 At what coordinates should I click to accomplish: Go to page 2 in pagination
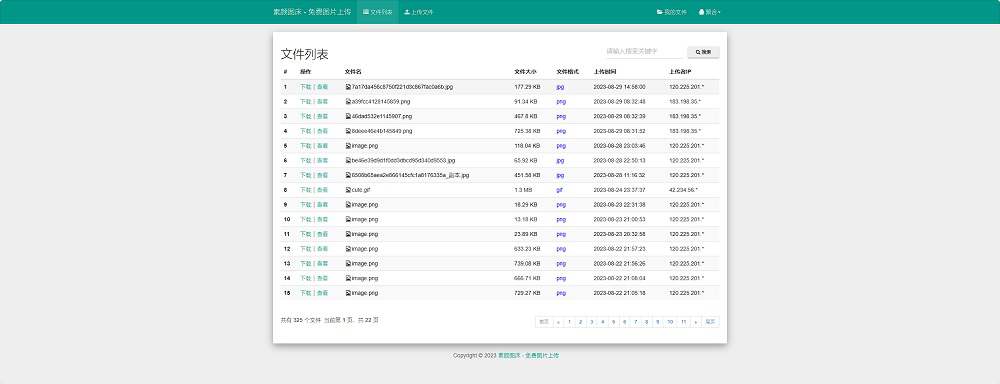point(580,322)
